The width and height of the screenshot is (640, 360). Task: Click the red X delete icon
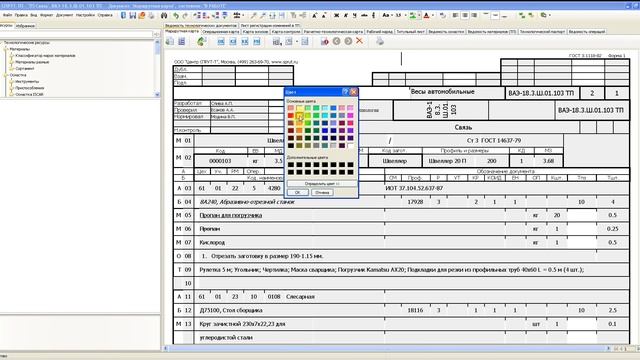360,41
